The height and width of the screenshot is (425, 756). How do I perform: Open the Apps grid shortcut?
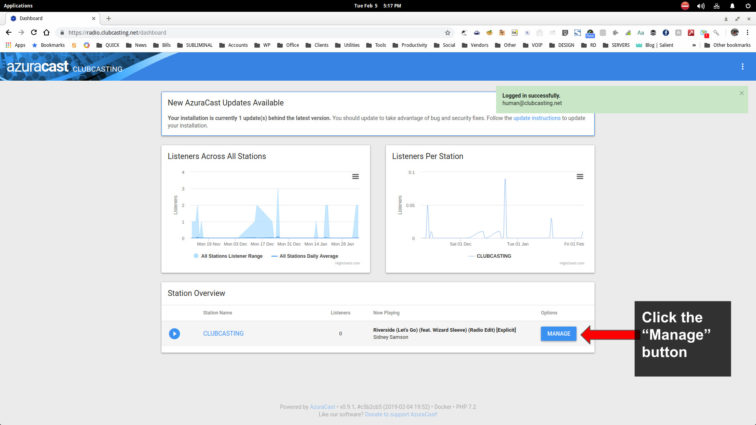click(15, 45)
